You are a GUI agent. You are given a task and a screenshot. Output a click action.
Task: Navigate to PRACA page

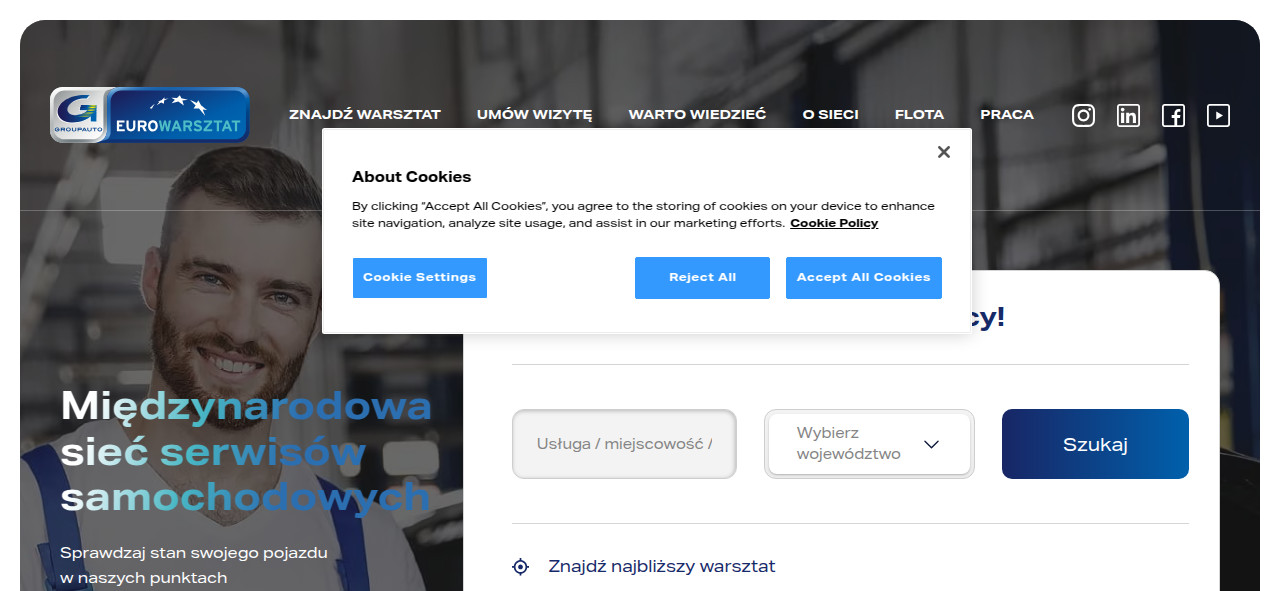click(x=1007, y=115)
